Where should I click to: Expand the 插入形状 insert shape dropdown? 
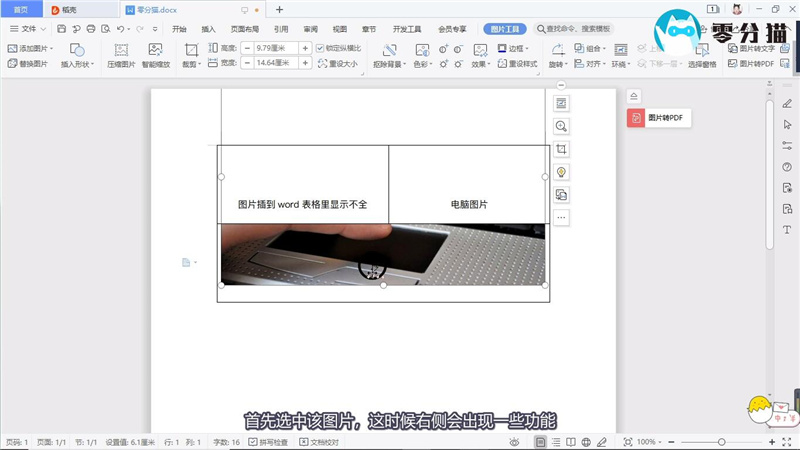77,64
